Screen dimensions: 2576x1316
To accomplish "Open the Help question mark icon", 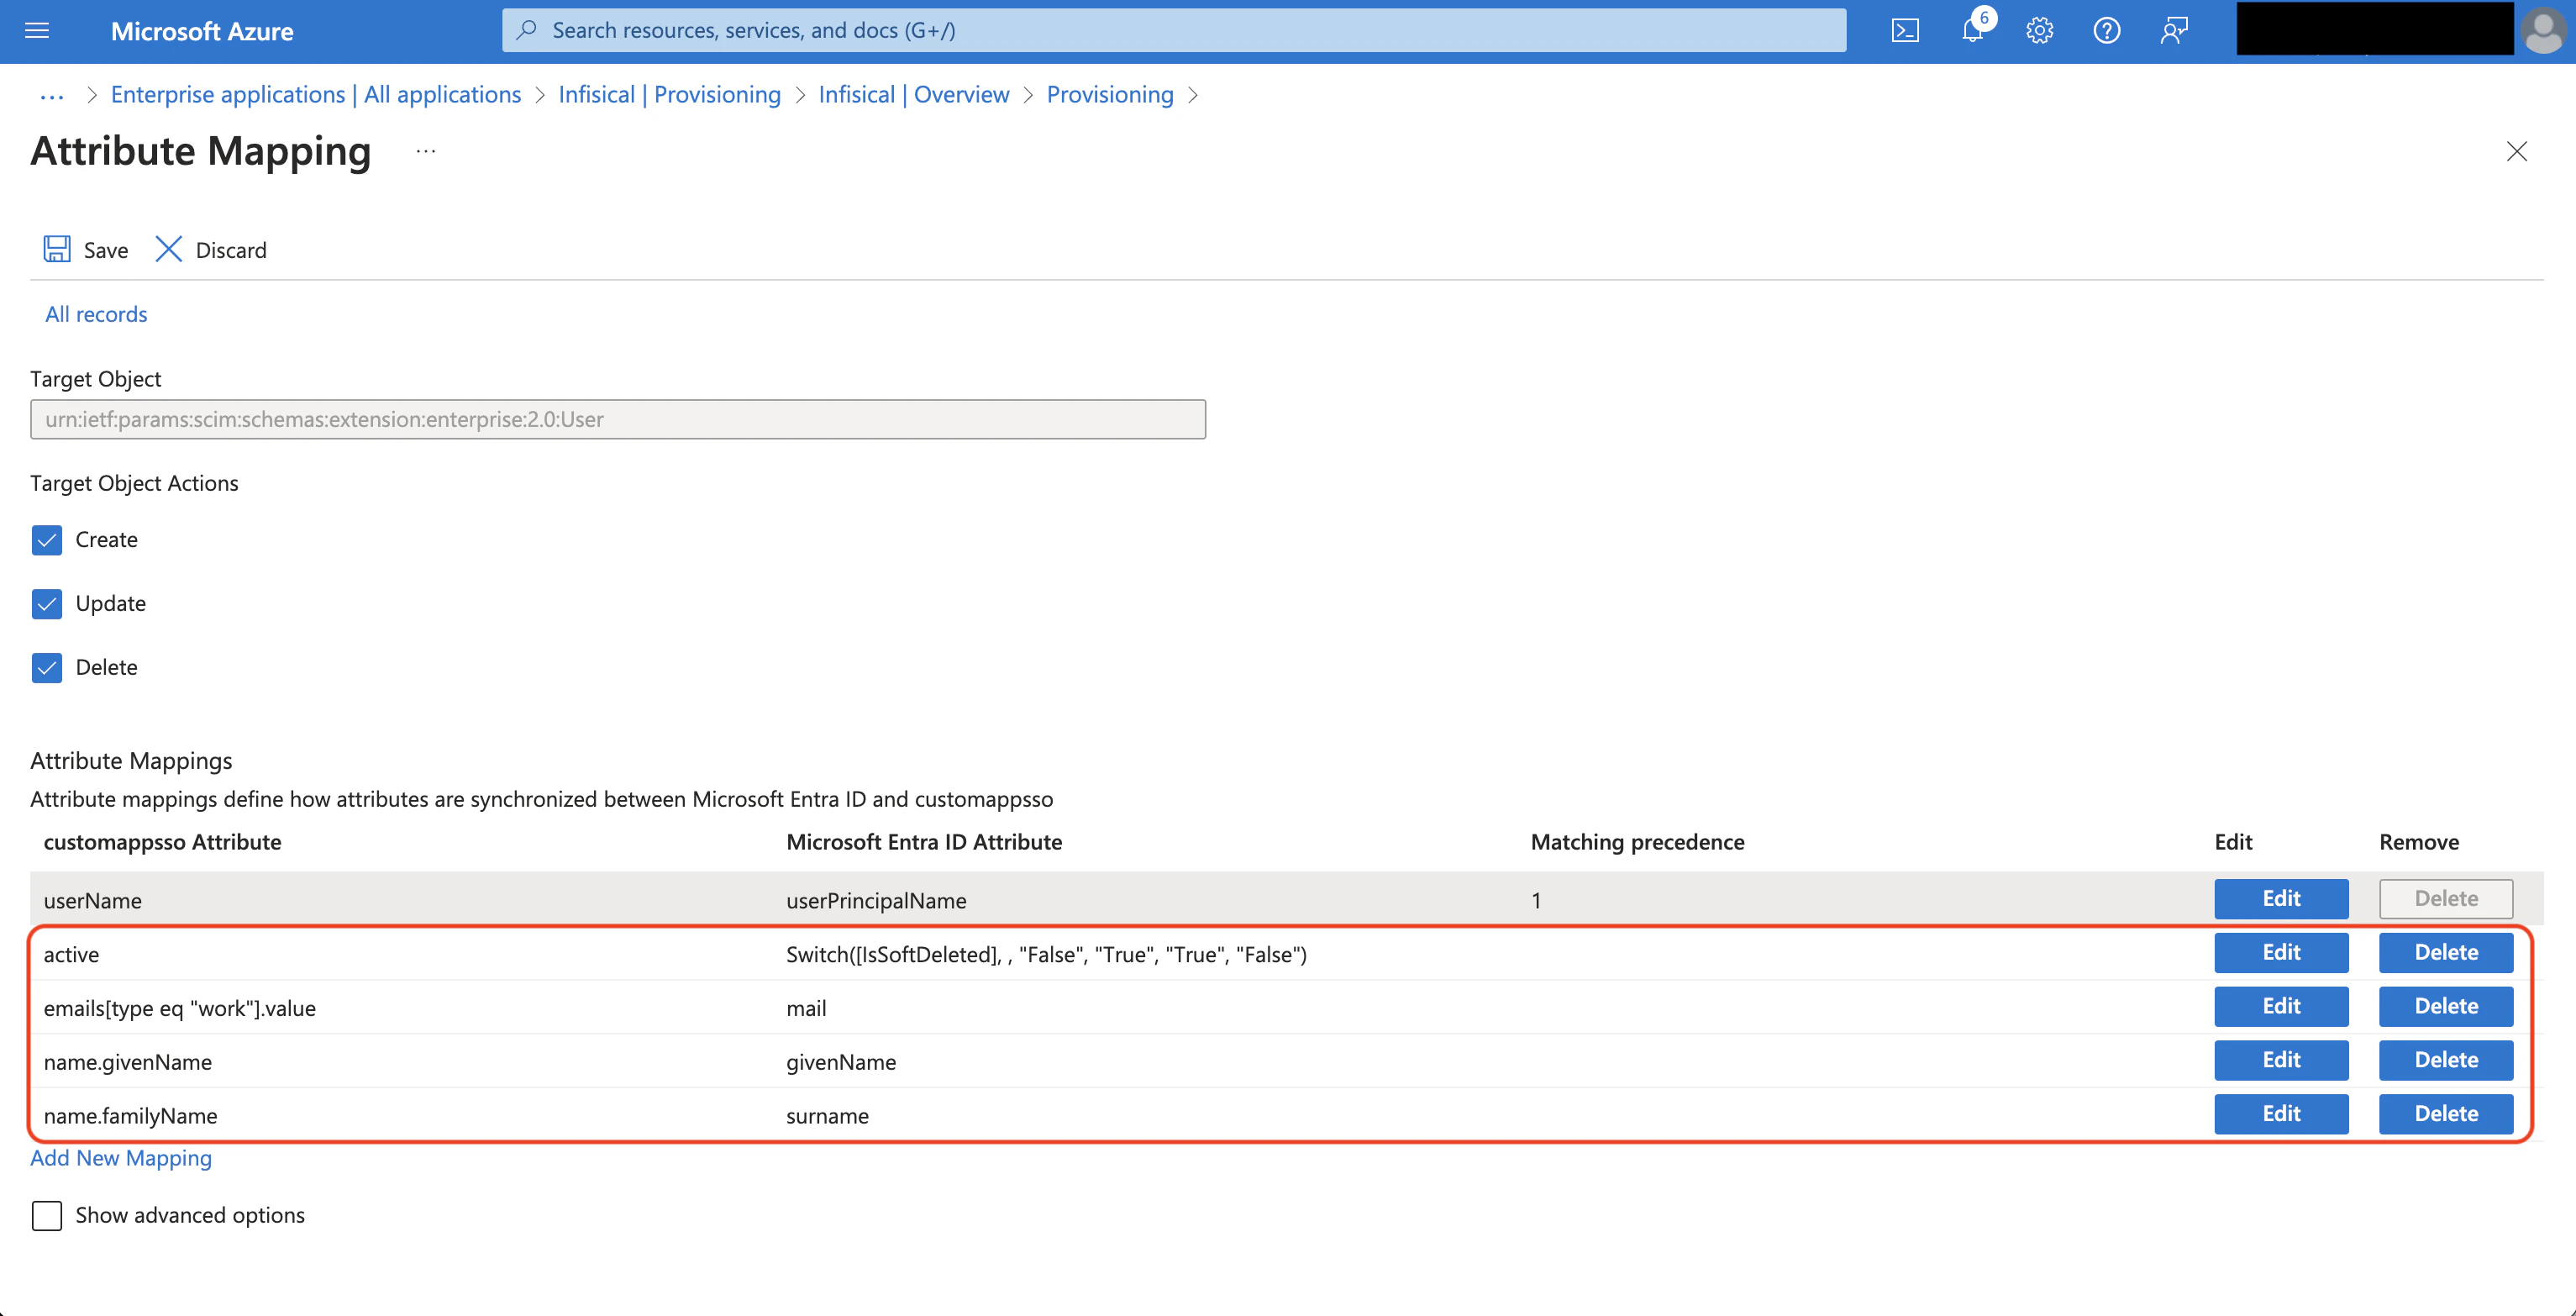I will point(2107,31).
